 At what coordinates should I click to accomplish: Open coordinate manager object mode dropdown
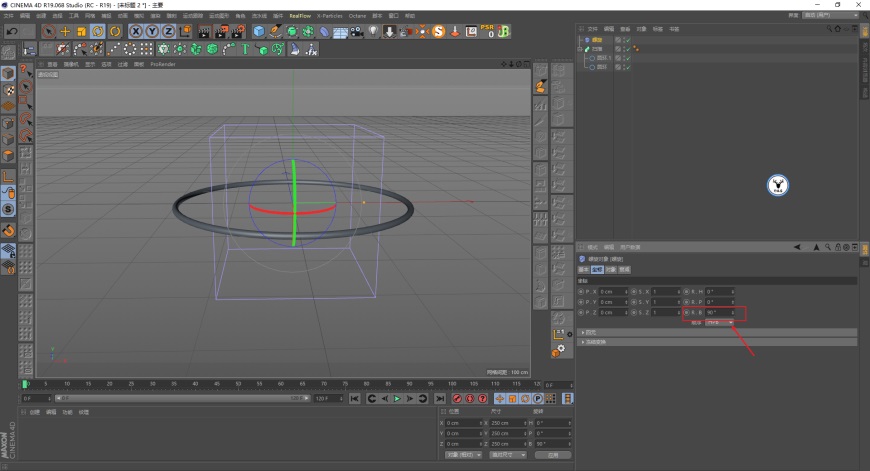coord(463,455)
